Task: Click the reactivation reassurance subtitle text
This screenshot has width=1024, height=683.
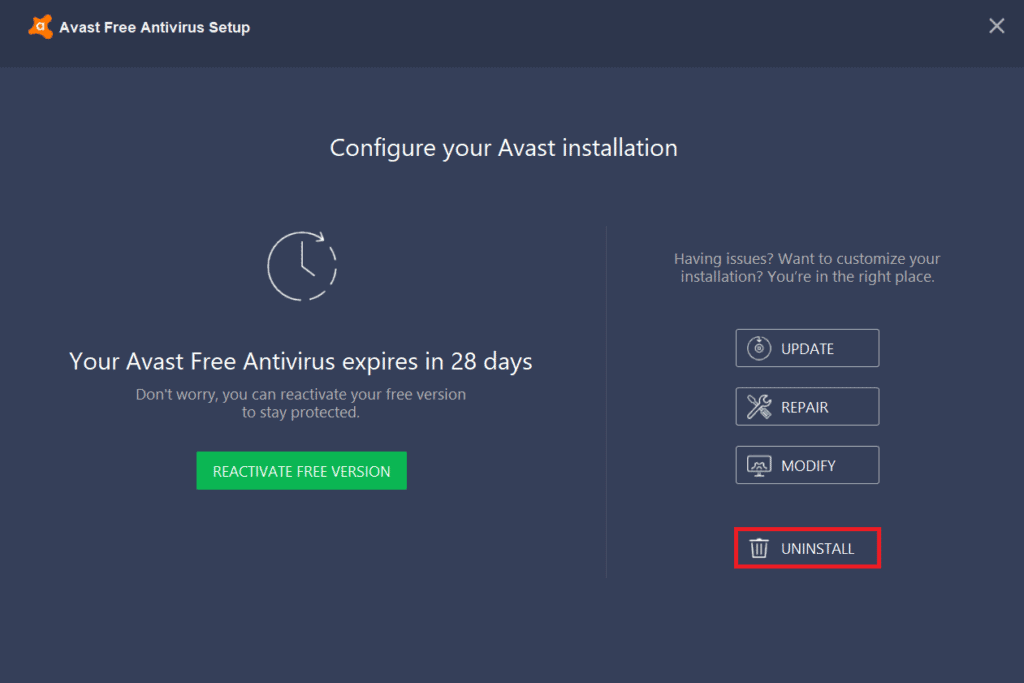Action: 301,403
